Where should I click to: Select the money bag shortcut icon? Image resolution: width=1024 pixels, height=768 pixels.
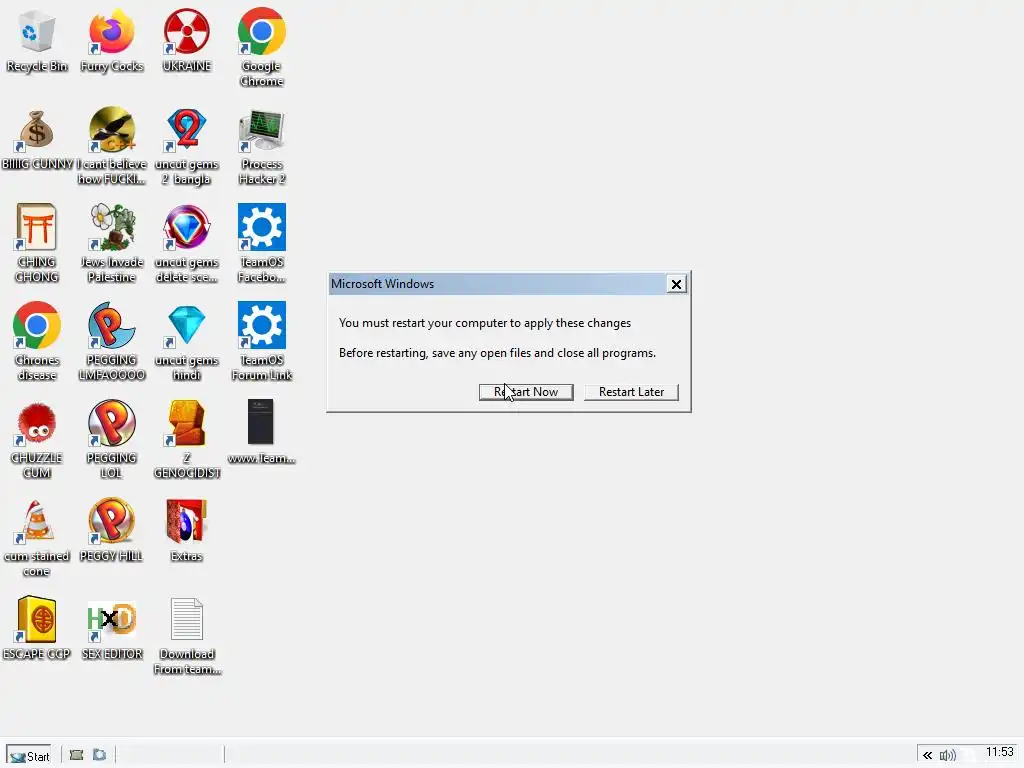[x=37, y=129]
